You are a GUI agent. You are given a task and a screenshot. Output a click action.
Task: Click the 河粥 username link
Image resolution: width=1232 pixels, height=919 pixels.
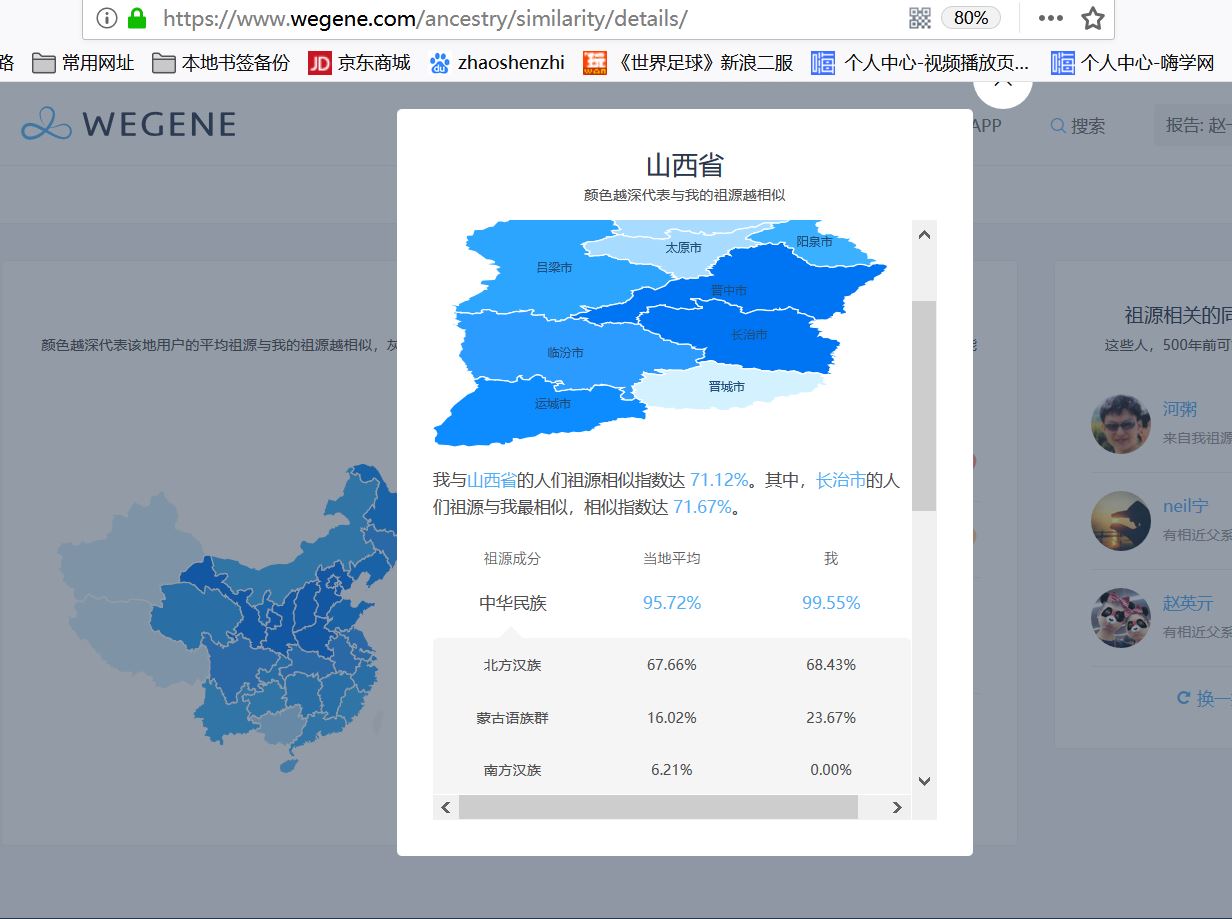point(1180,409)
